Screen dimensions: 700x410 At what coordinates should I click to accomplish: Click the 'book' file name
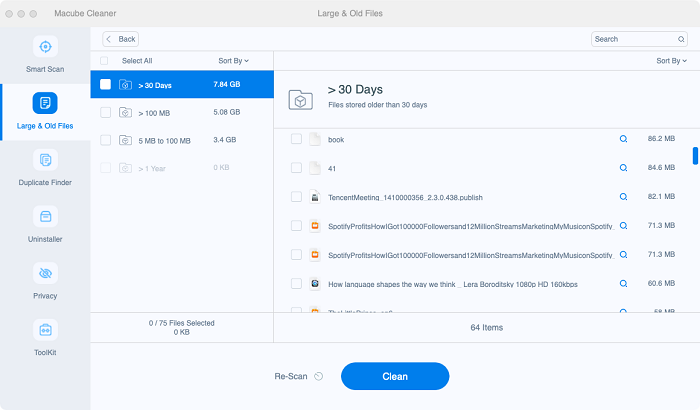pos(336,140)
